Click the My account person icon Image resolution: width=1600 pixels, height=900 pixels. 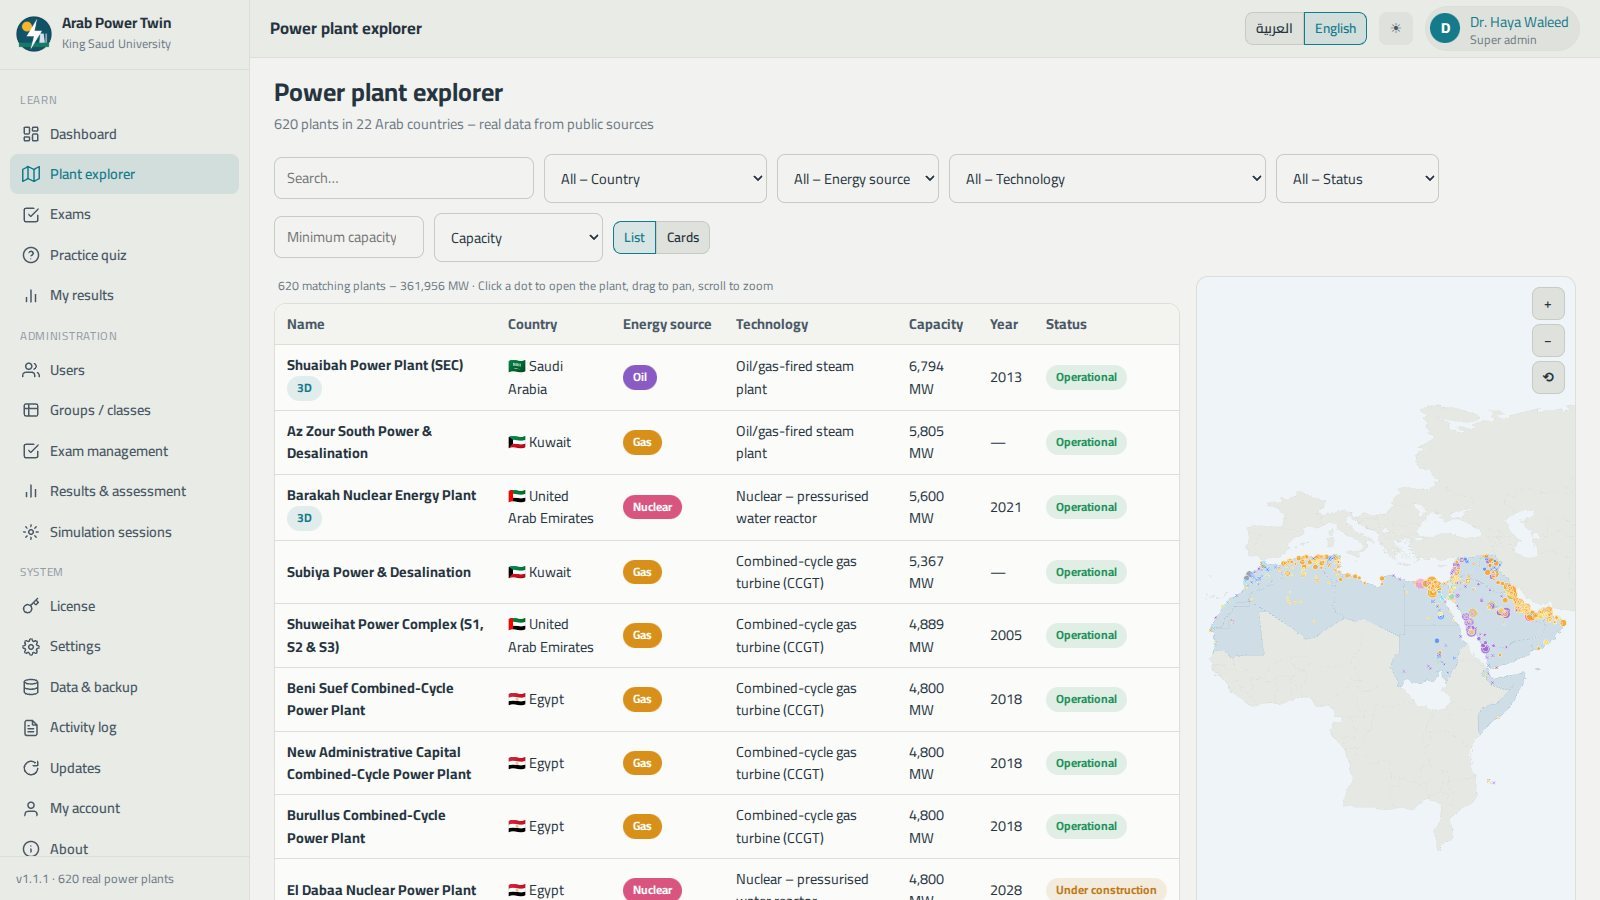click(31, 808)
